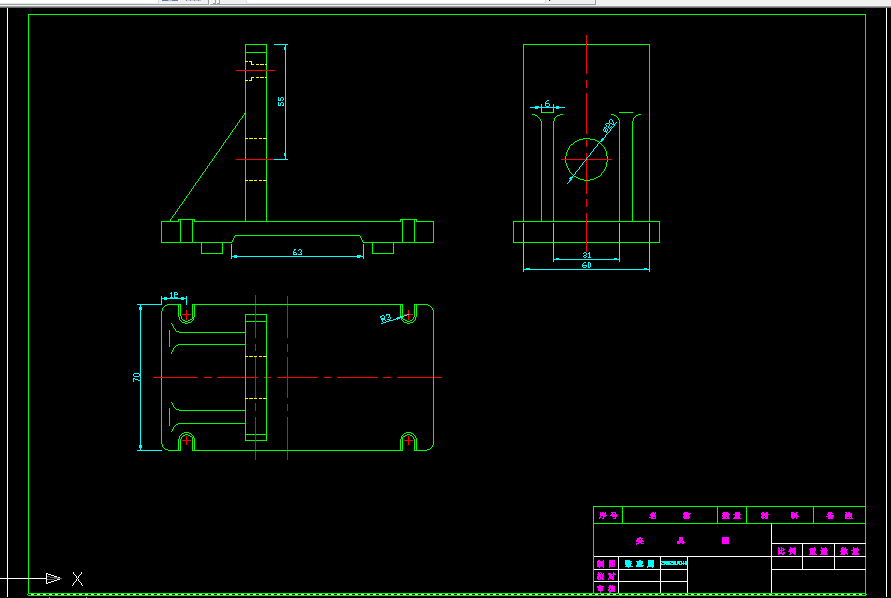Click the "比例" cell in the title block

click(x=787, y=551)
